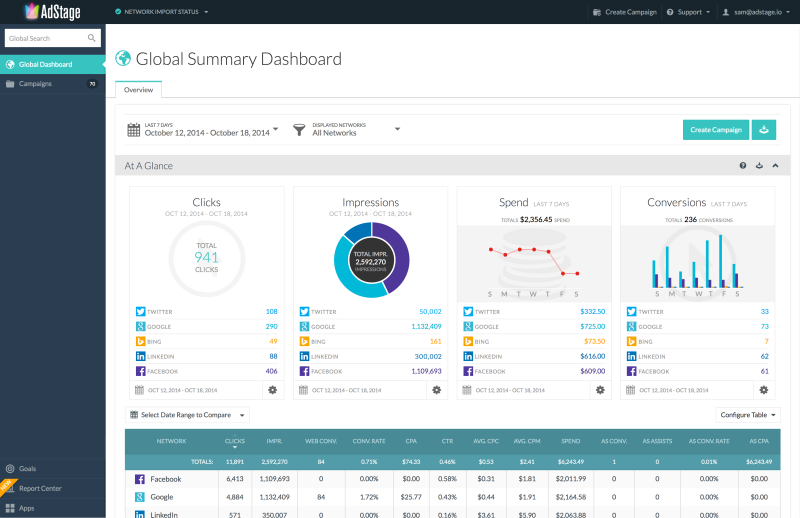800x518 pixels.
Task: Click the globe icon beside the dashboard title
Action: click(123, 59)
